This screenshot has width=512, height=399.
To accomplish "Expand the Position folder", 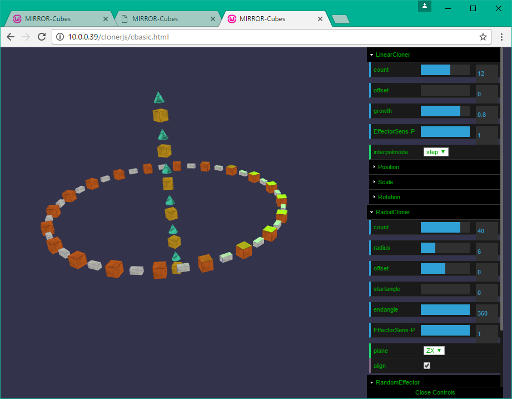I will pyautogui.click(x=434, y=167).
